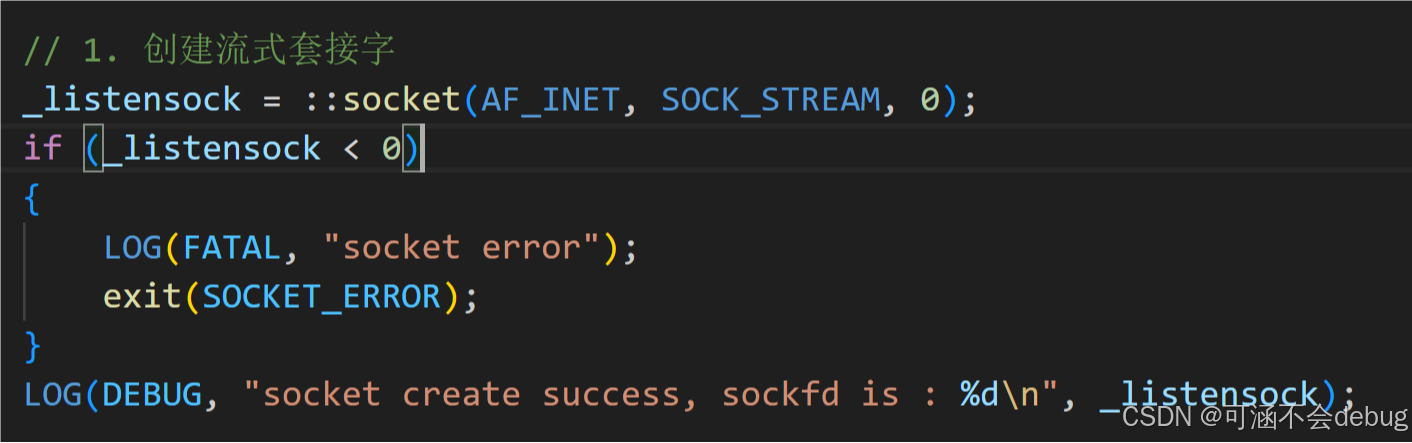
Task: Click the highlighted opening parenthesis after if
Action: pyautogui.click(x=93, y=150)
